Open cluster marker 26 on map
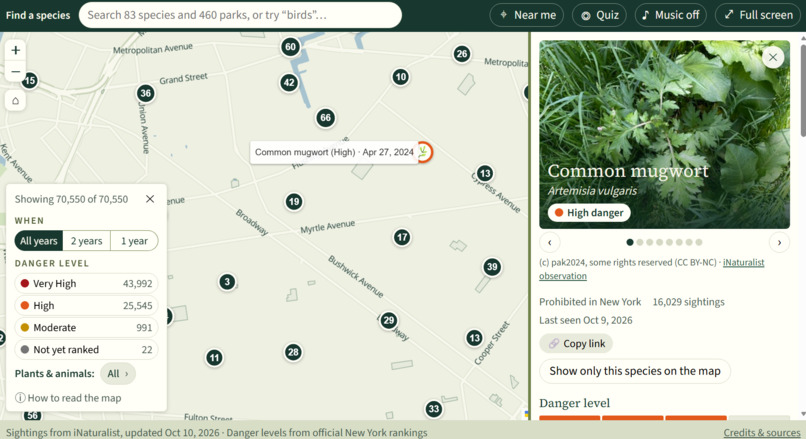This screenshot has height=439, width=806. pyautogui.click(x=462, y=54)
